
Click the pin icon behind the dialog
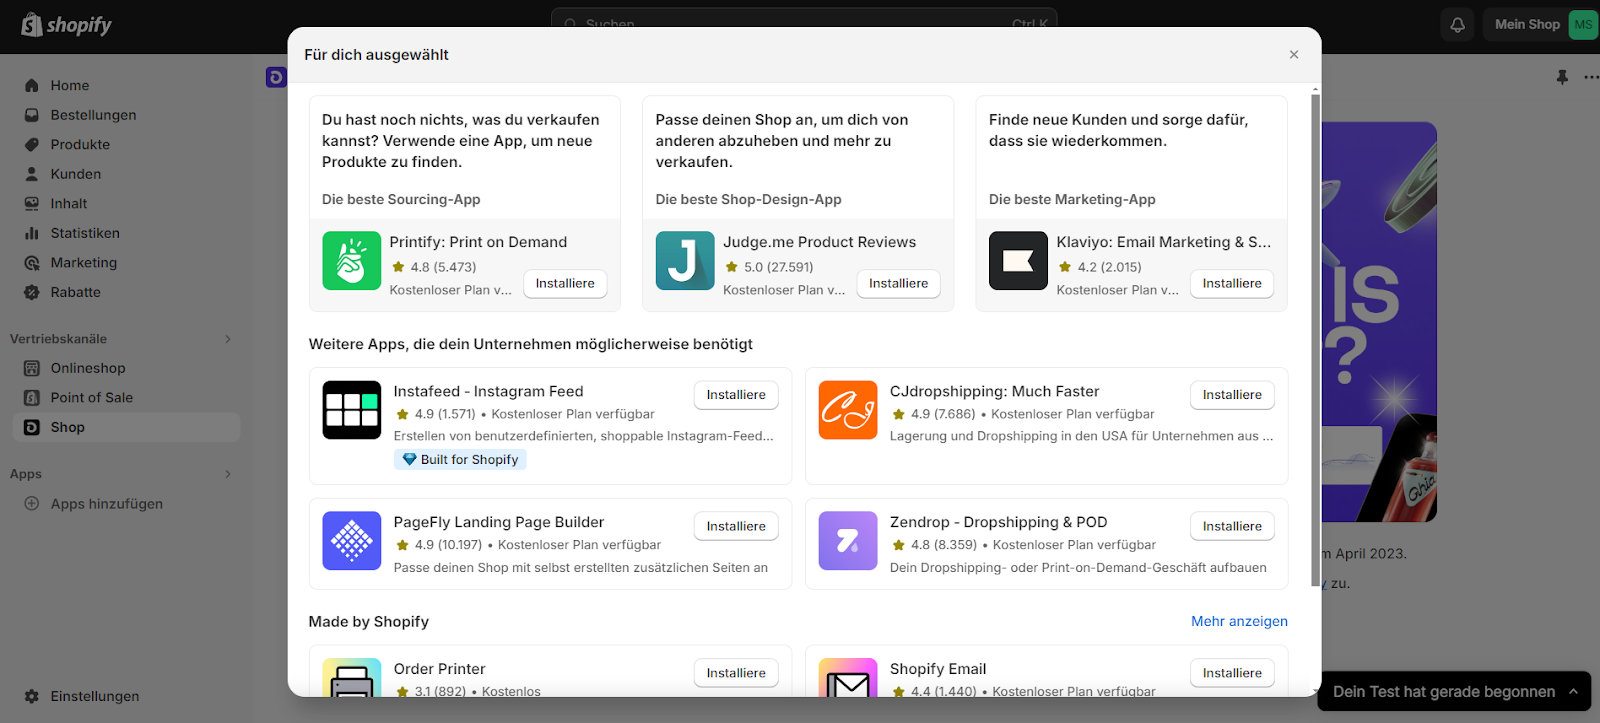(1562, 77)
